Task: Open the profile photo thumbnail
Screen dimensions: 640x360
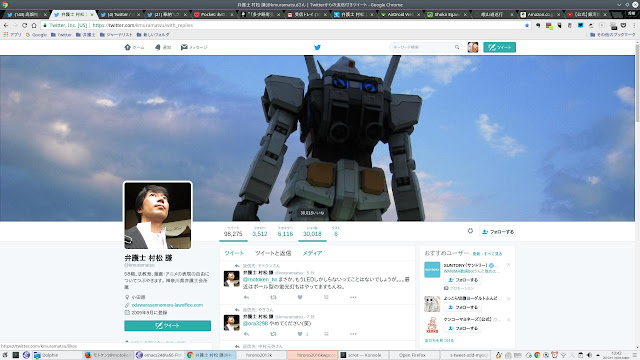Action: click(x=158, y=215)
